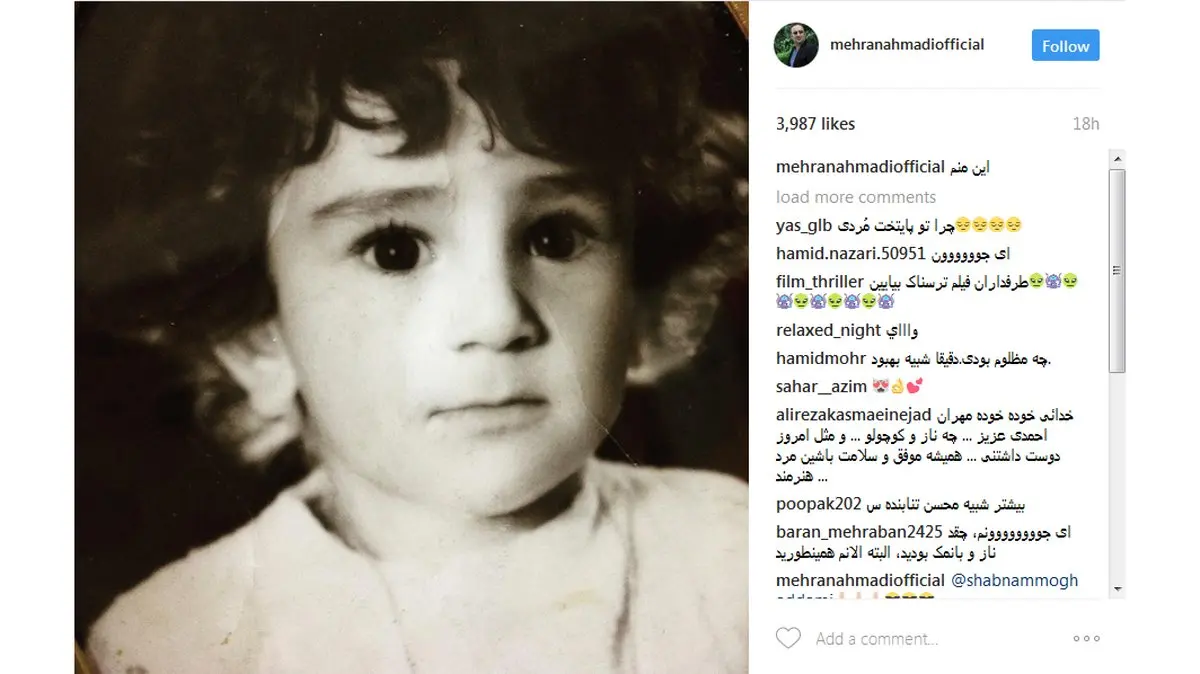Click the heart like icon
The height and width of the screenshot is (674, 1200).
pos(789,638)
